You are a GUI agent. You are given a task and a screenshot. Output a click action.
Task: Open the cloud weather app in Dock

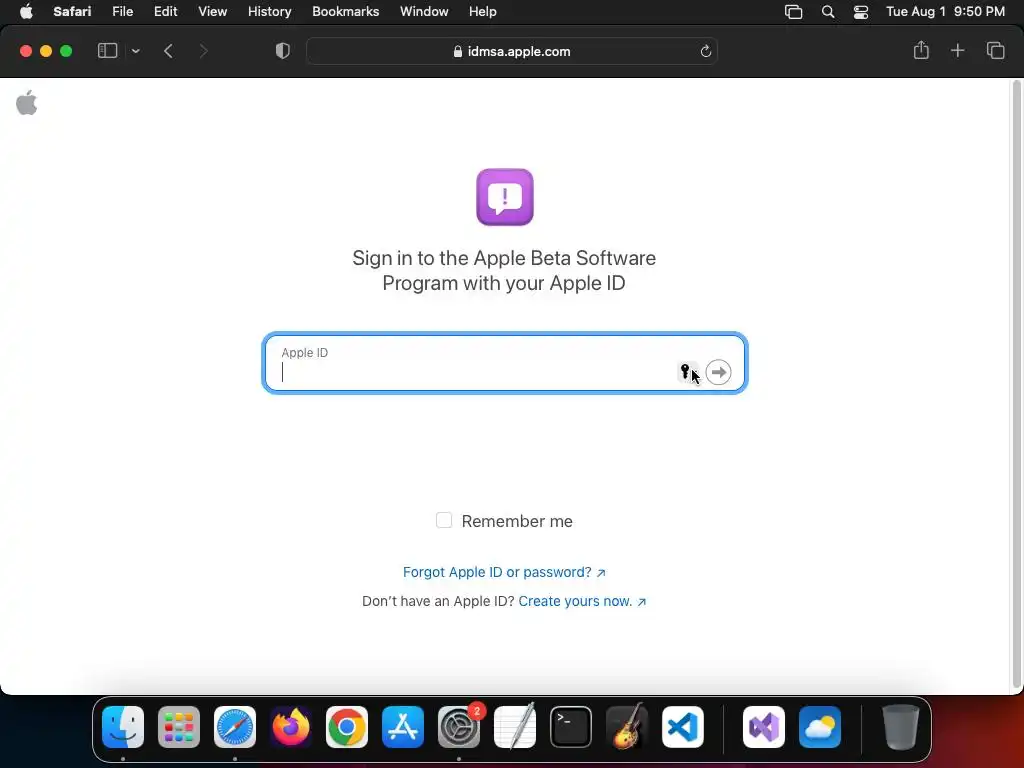point(820,727)
